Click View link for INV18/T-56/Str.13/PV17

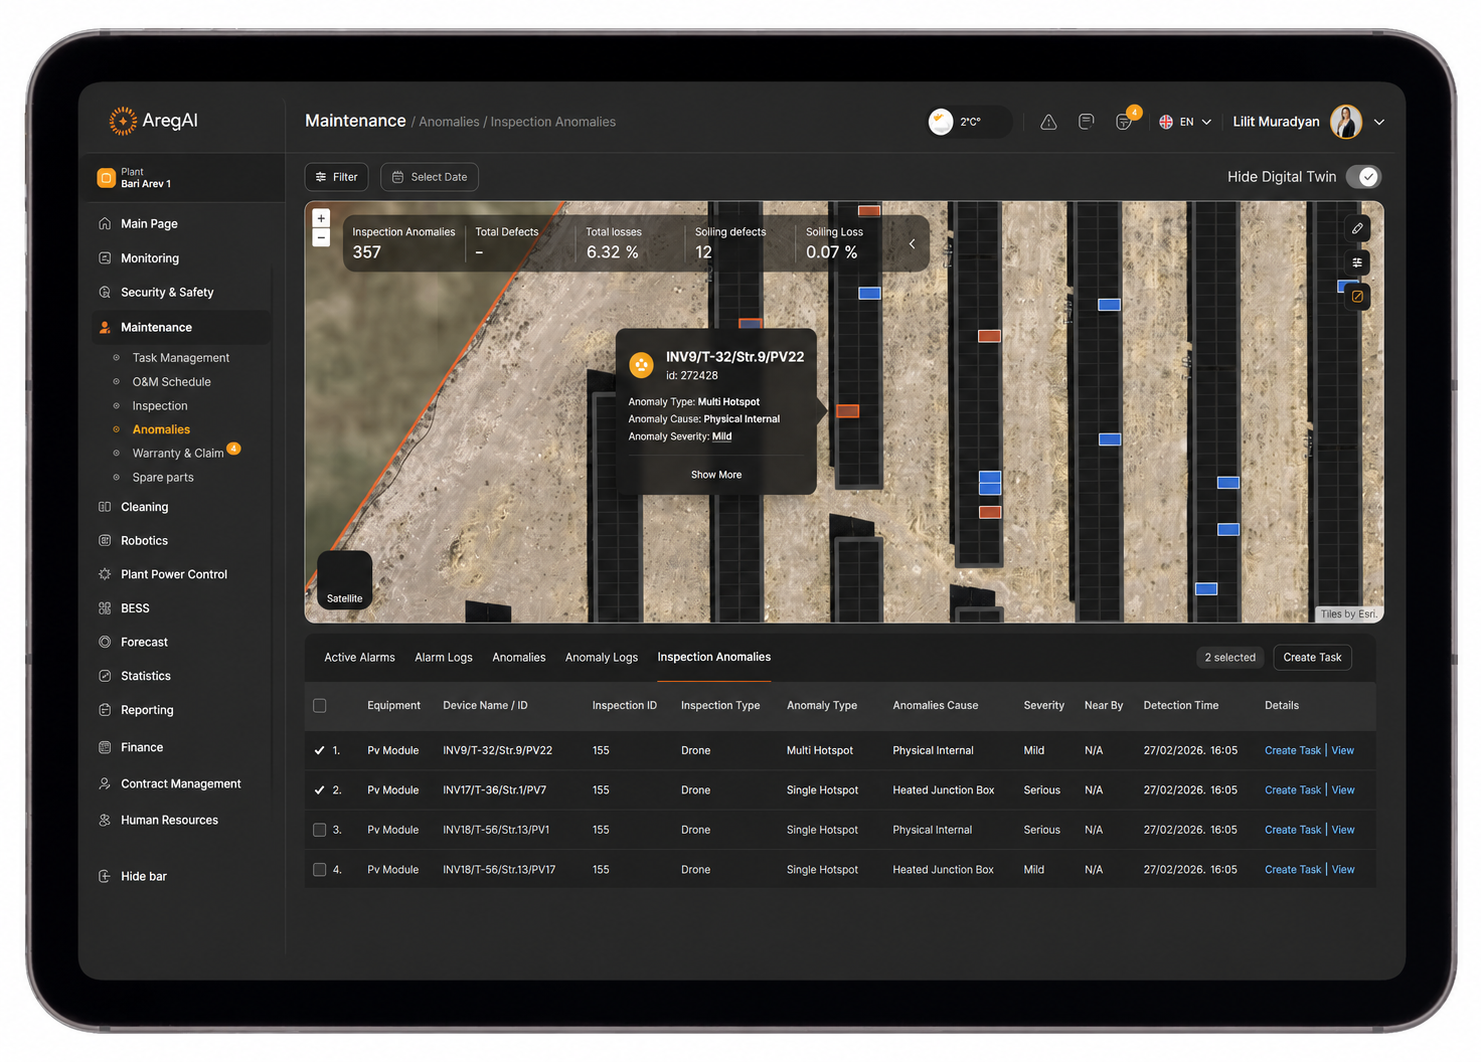pyautogui.click(x=1343, y=870)
